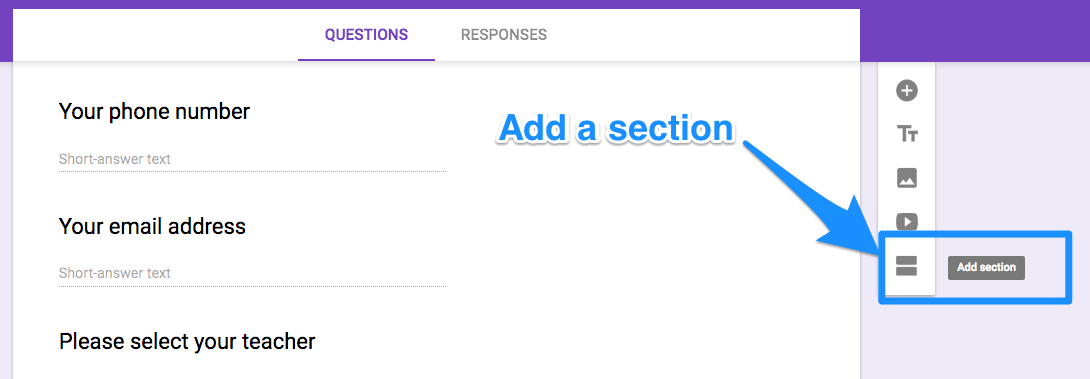Click the Add question plus icon
This screenshot has width=1090, height=379.
[906, 91]
